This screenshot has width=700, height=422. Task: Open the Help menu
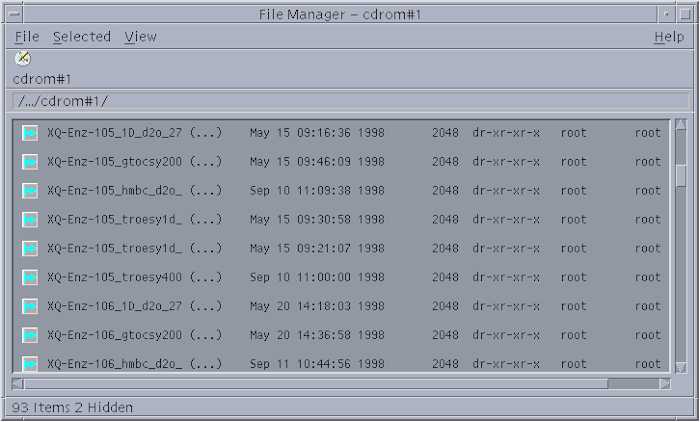(669, 37)
